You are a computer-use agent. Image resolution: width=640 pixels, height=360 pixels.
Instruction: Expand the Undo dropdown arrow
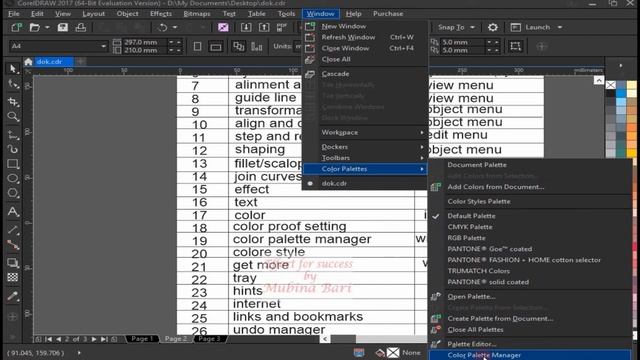(175, 27)
